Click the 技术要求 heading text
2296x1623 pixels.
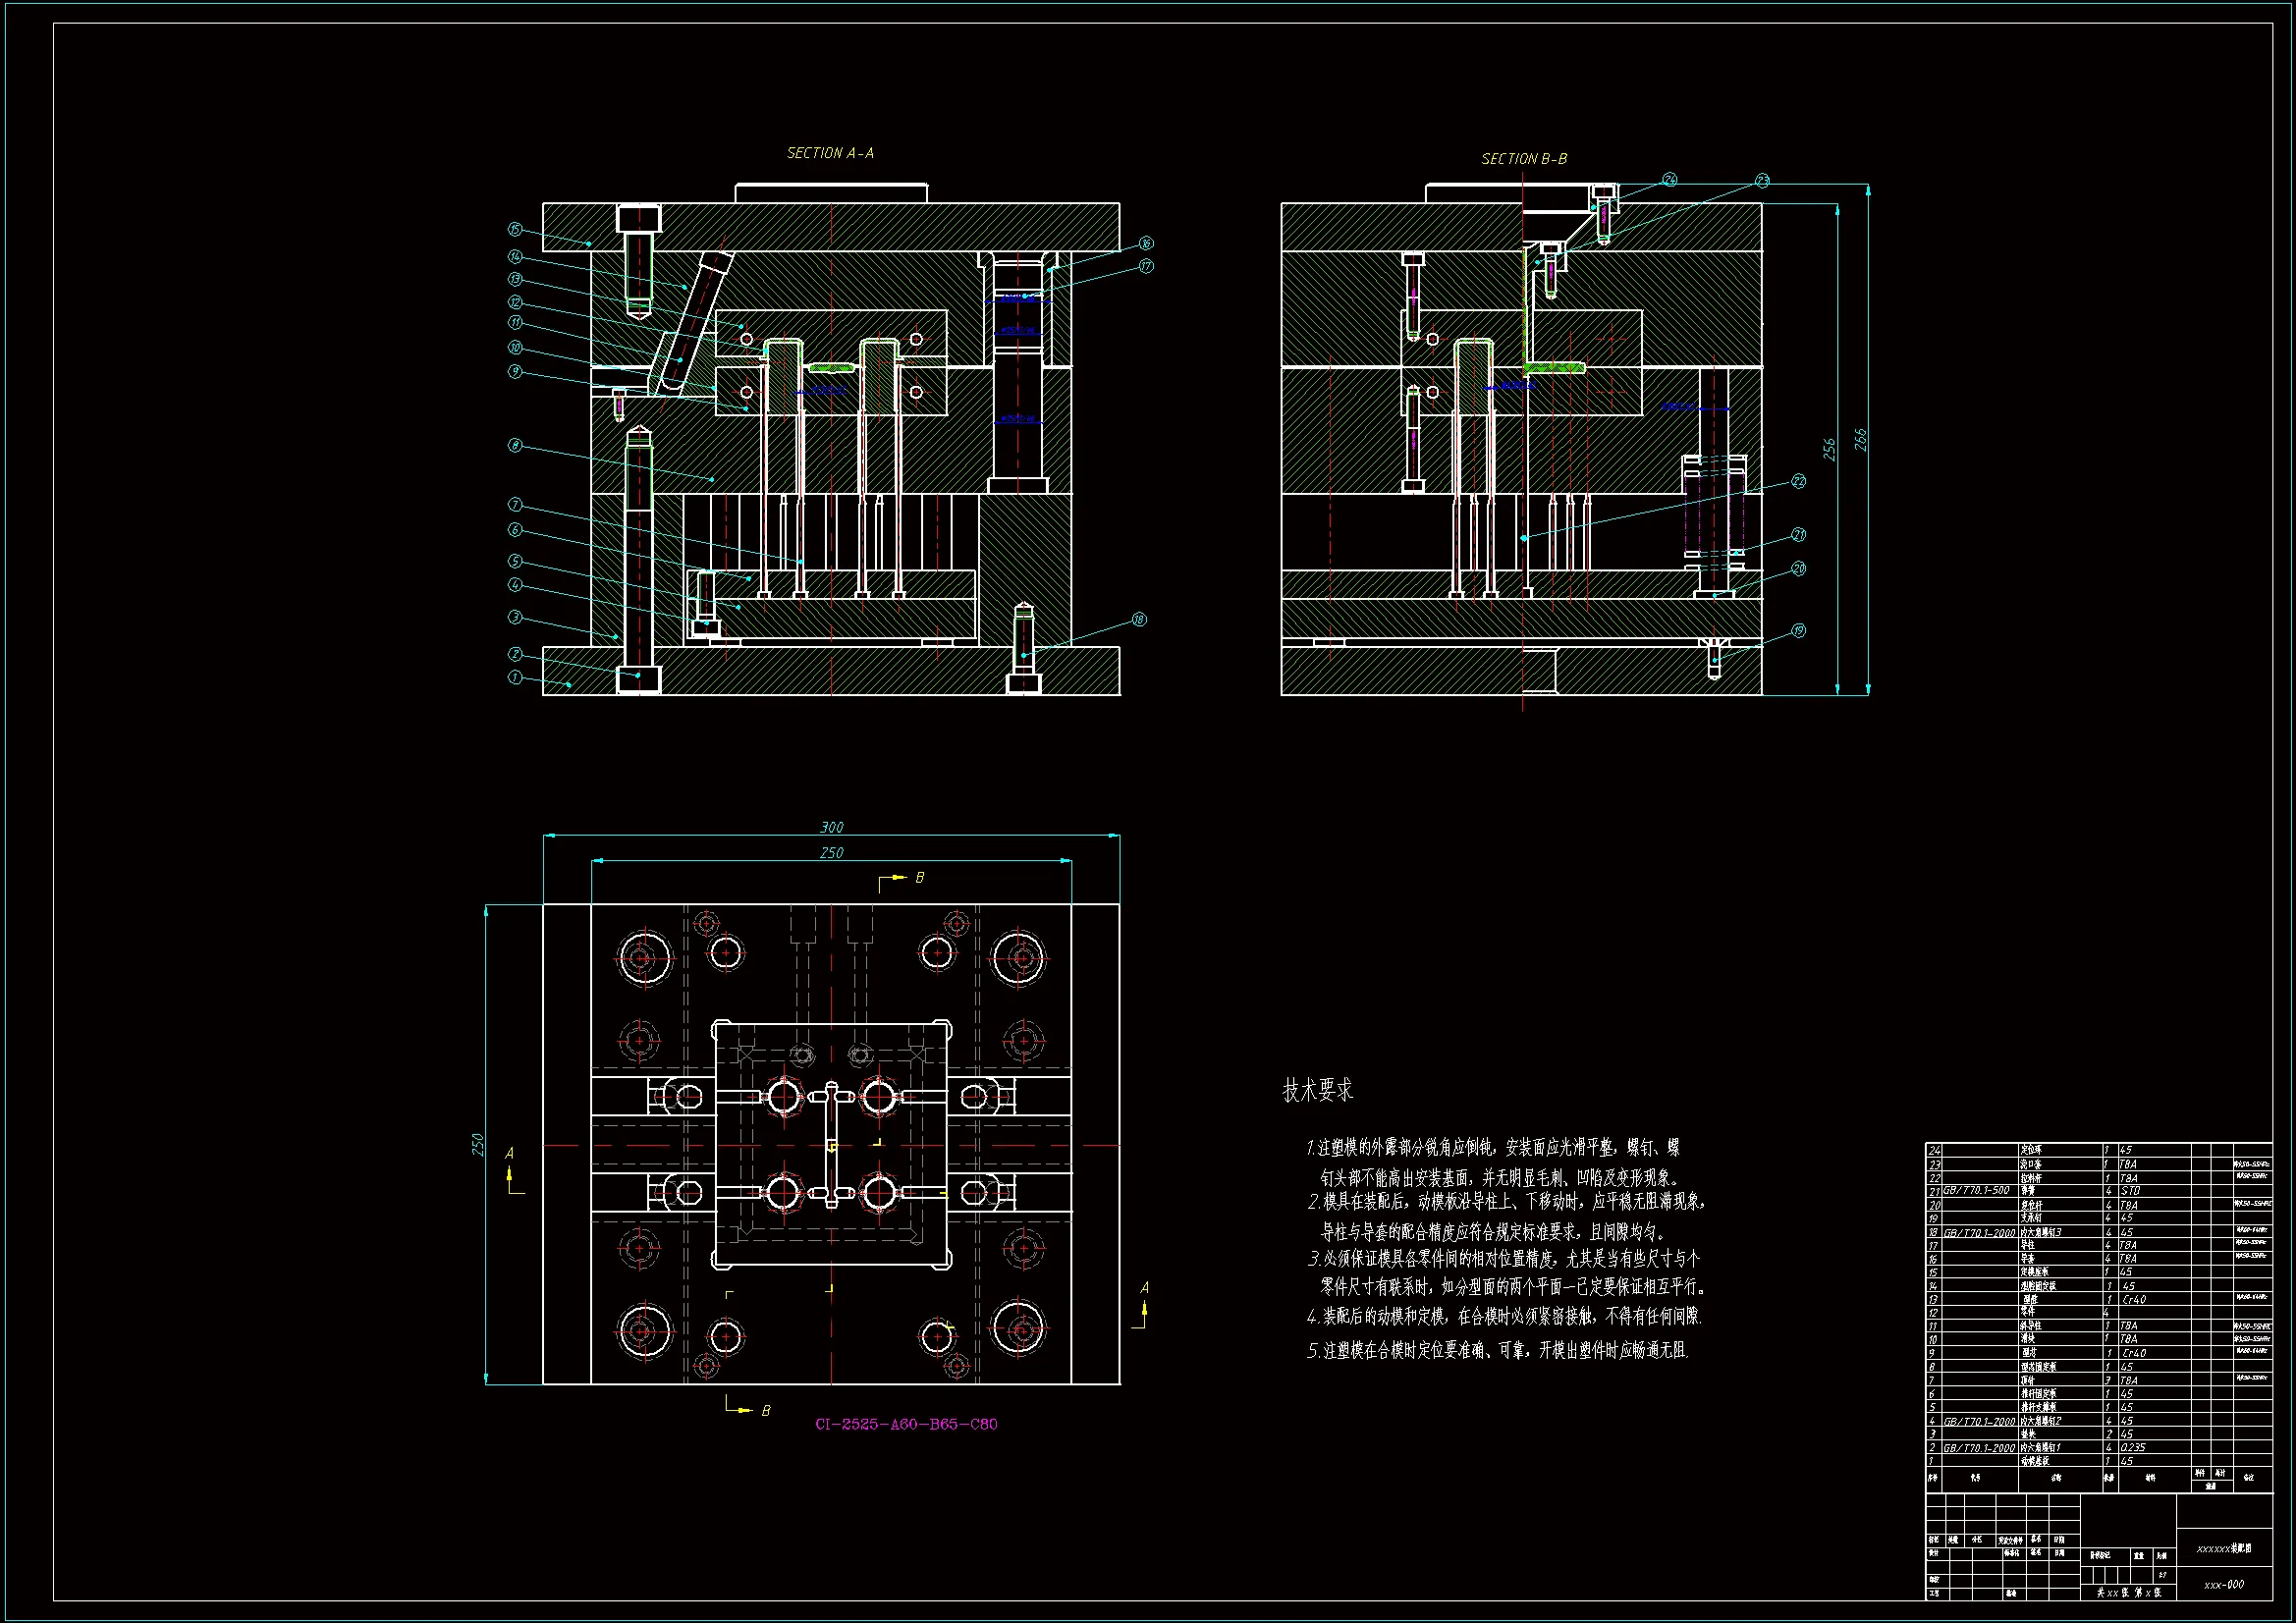click(x=1317, y=1091)
